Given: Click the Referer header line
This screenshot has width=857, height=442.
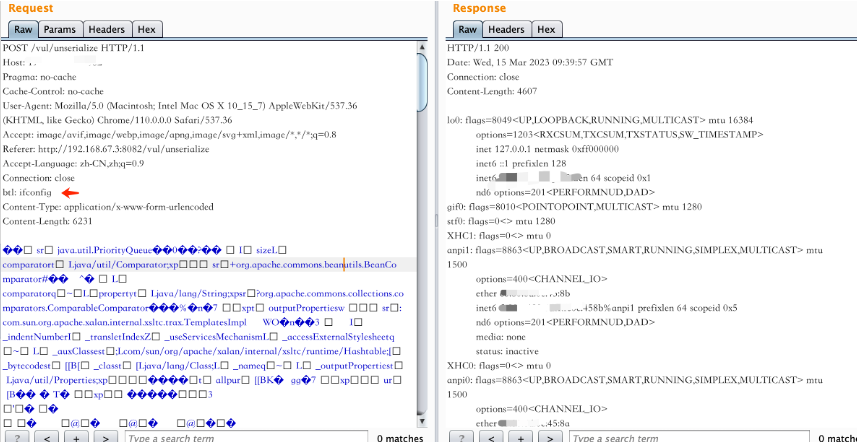Looking at the screenshot, I should tap(106, 149).
